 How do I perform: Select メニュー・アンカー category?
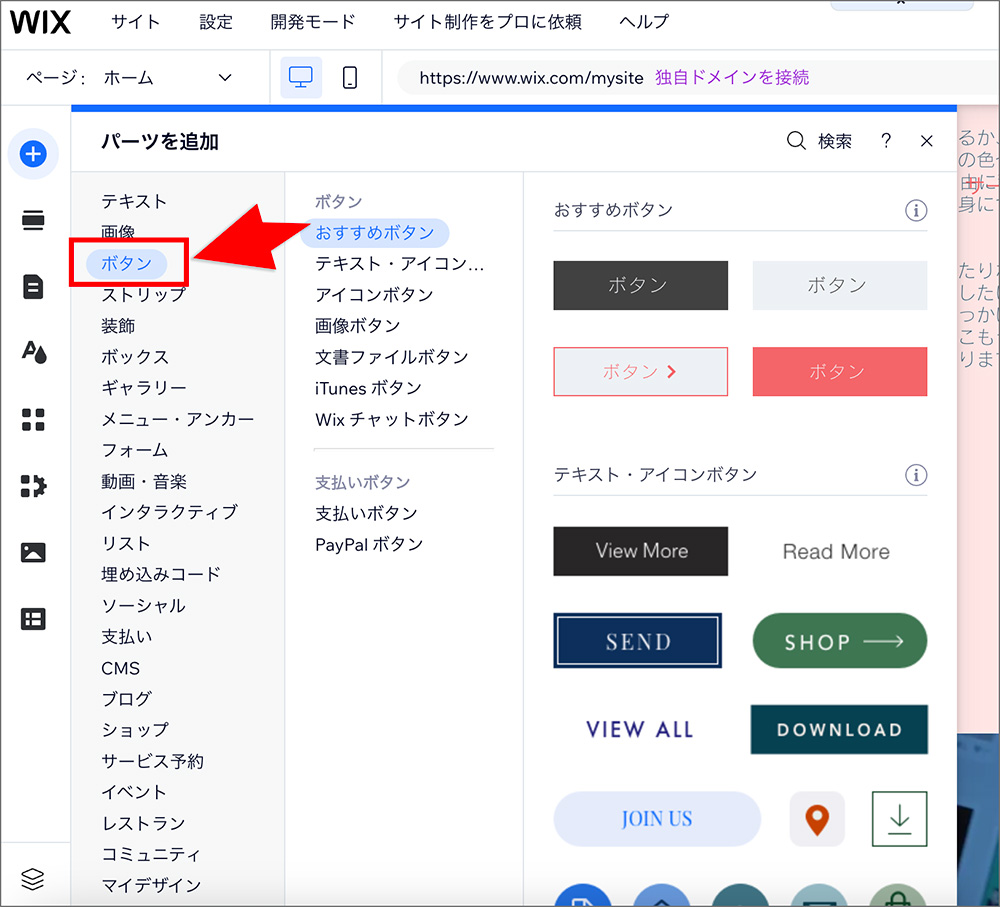tap(177, 419)
